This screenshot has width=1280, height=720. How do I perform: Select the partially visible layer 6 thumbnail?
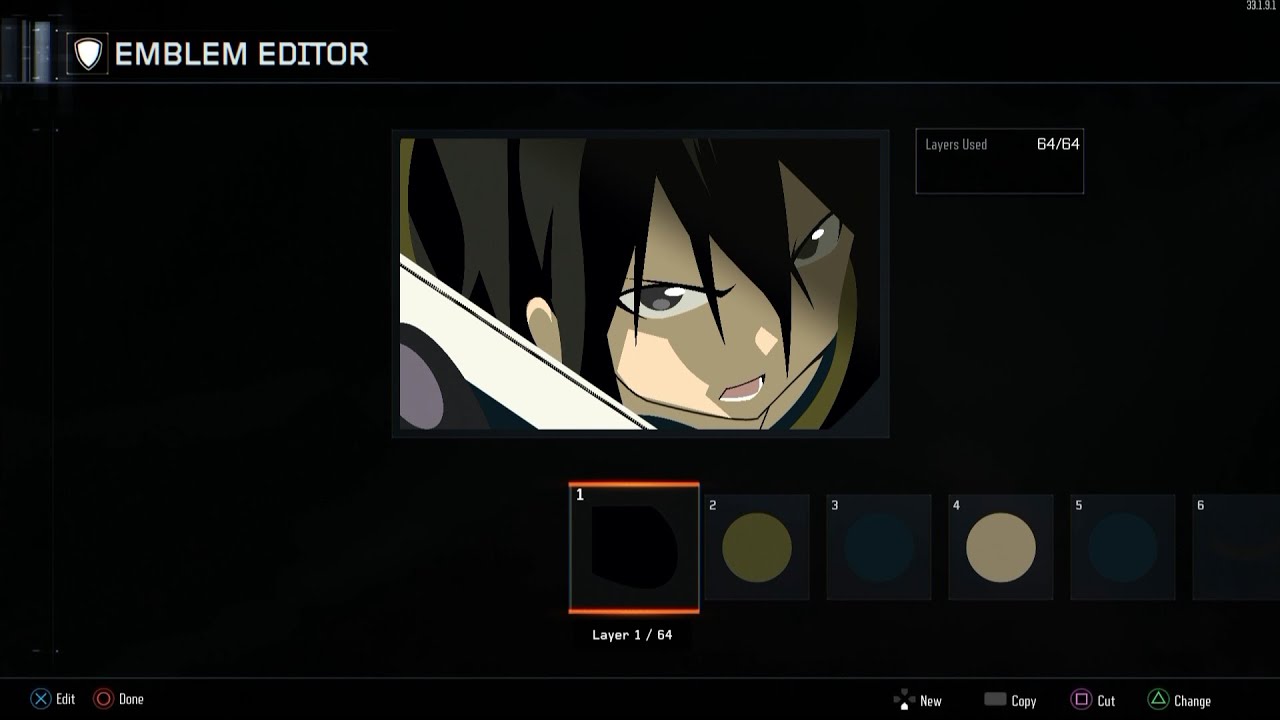[1236, 547]
